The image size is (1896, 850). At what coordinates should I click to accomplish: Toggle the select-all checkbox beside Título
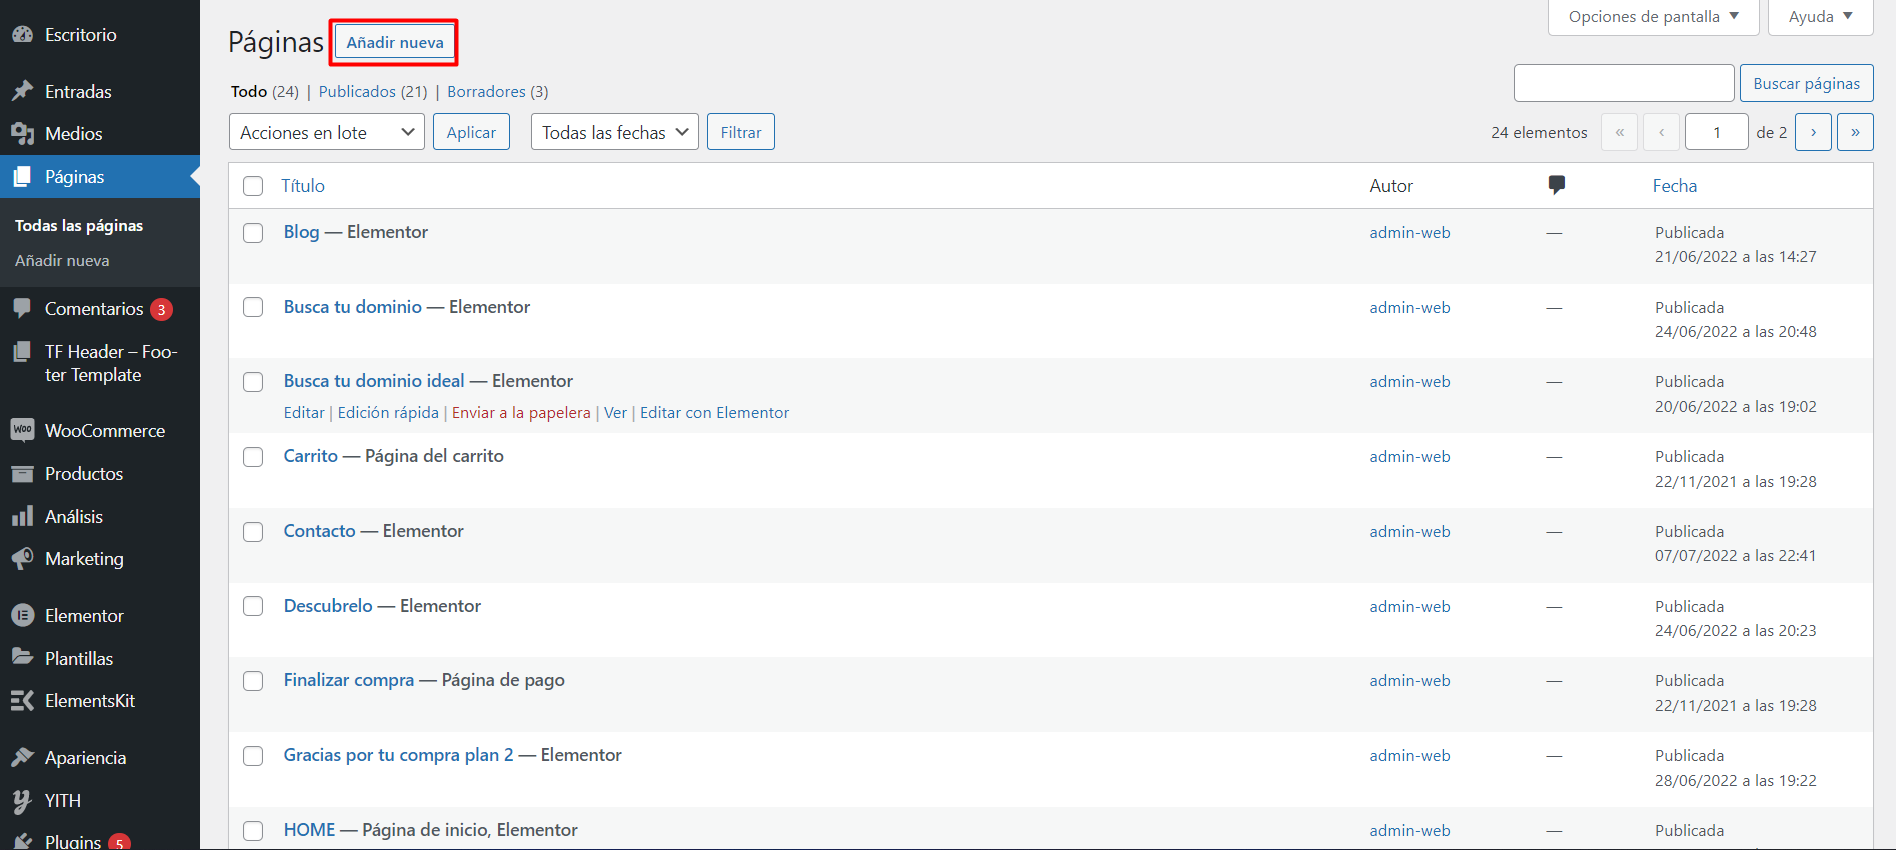point(253,186)
